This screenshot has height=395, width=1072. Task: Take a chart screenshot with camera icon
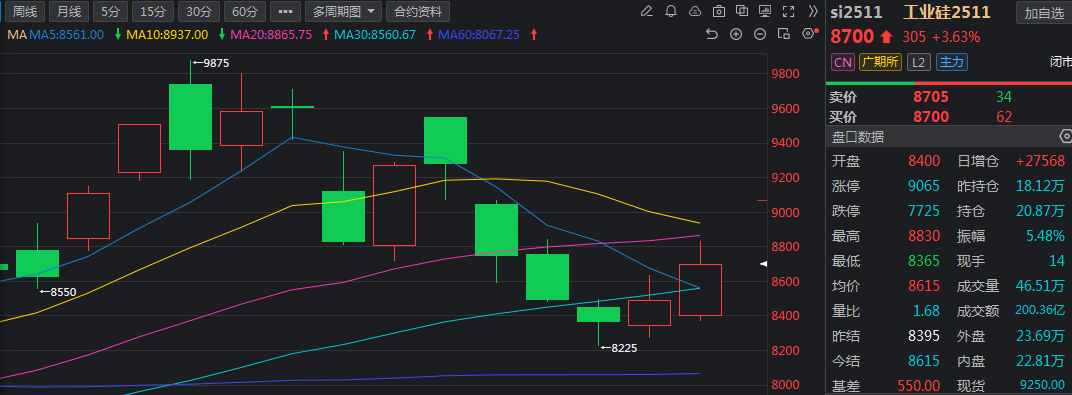(x=719, y=11)
